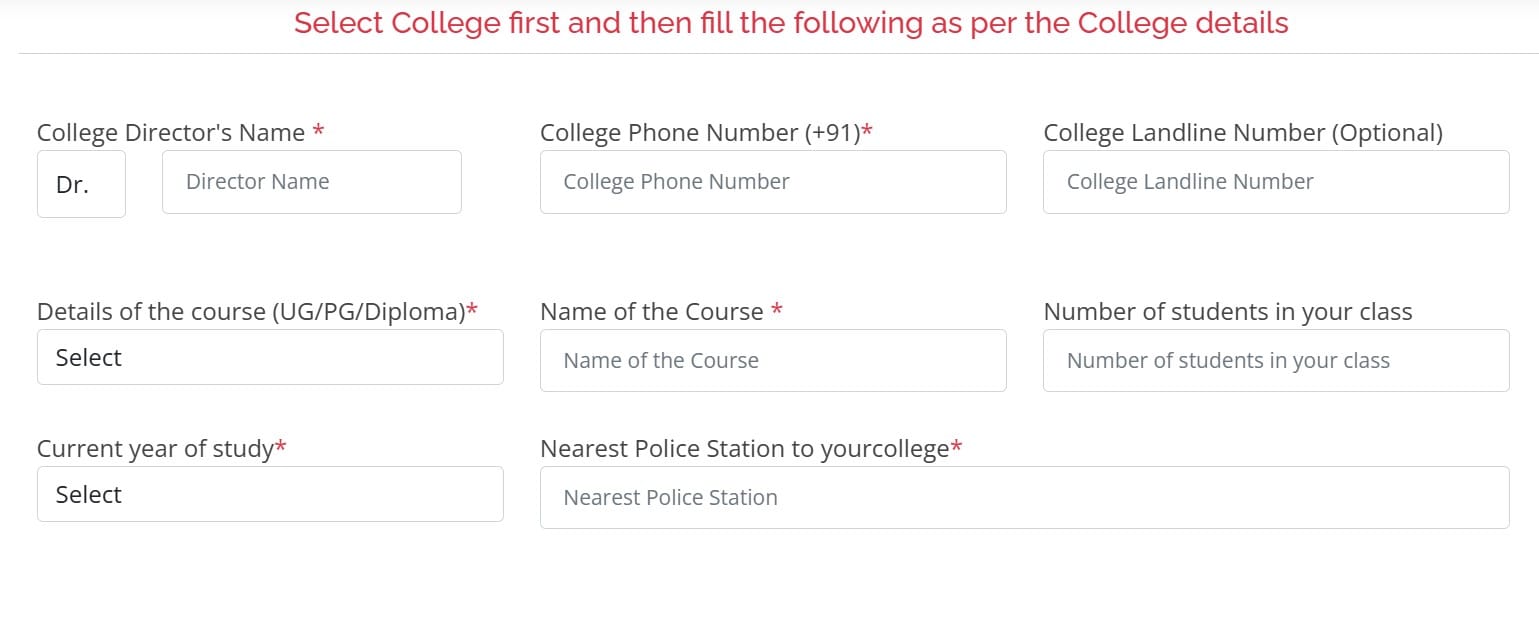Screen dimensions: 1539x625
Task: Expand the 'Current year of study' Select dropdown
Action: point(270,494)
